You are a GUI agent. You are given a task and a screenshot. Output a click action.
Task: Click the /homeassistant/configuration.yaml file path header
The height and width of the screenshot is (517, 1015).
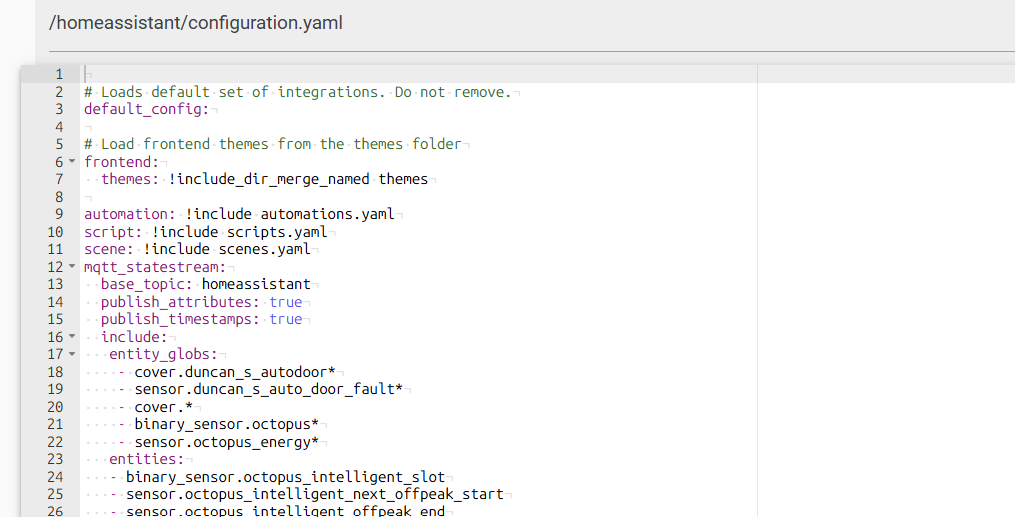196,23
